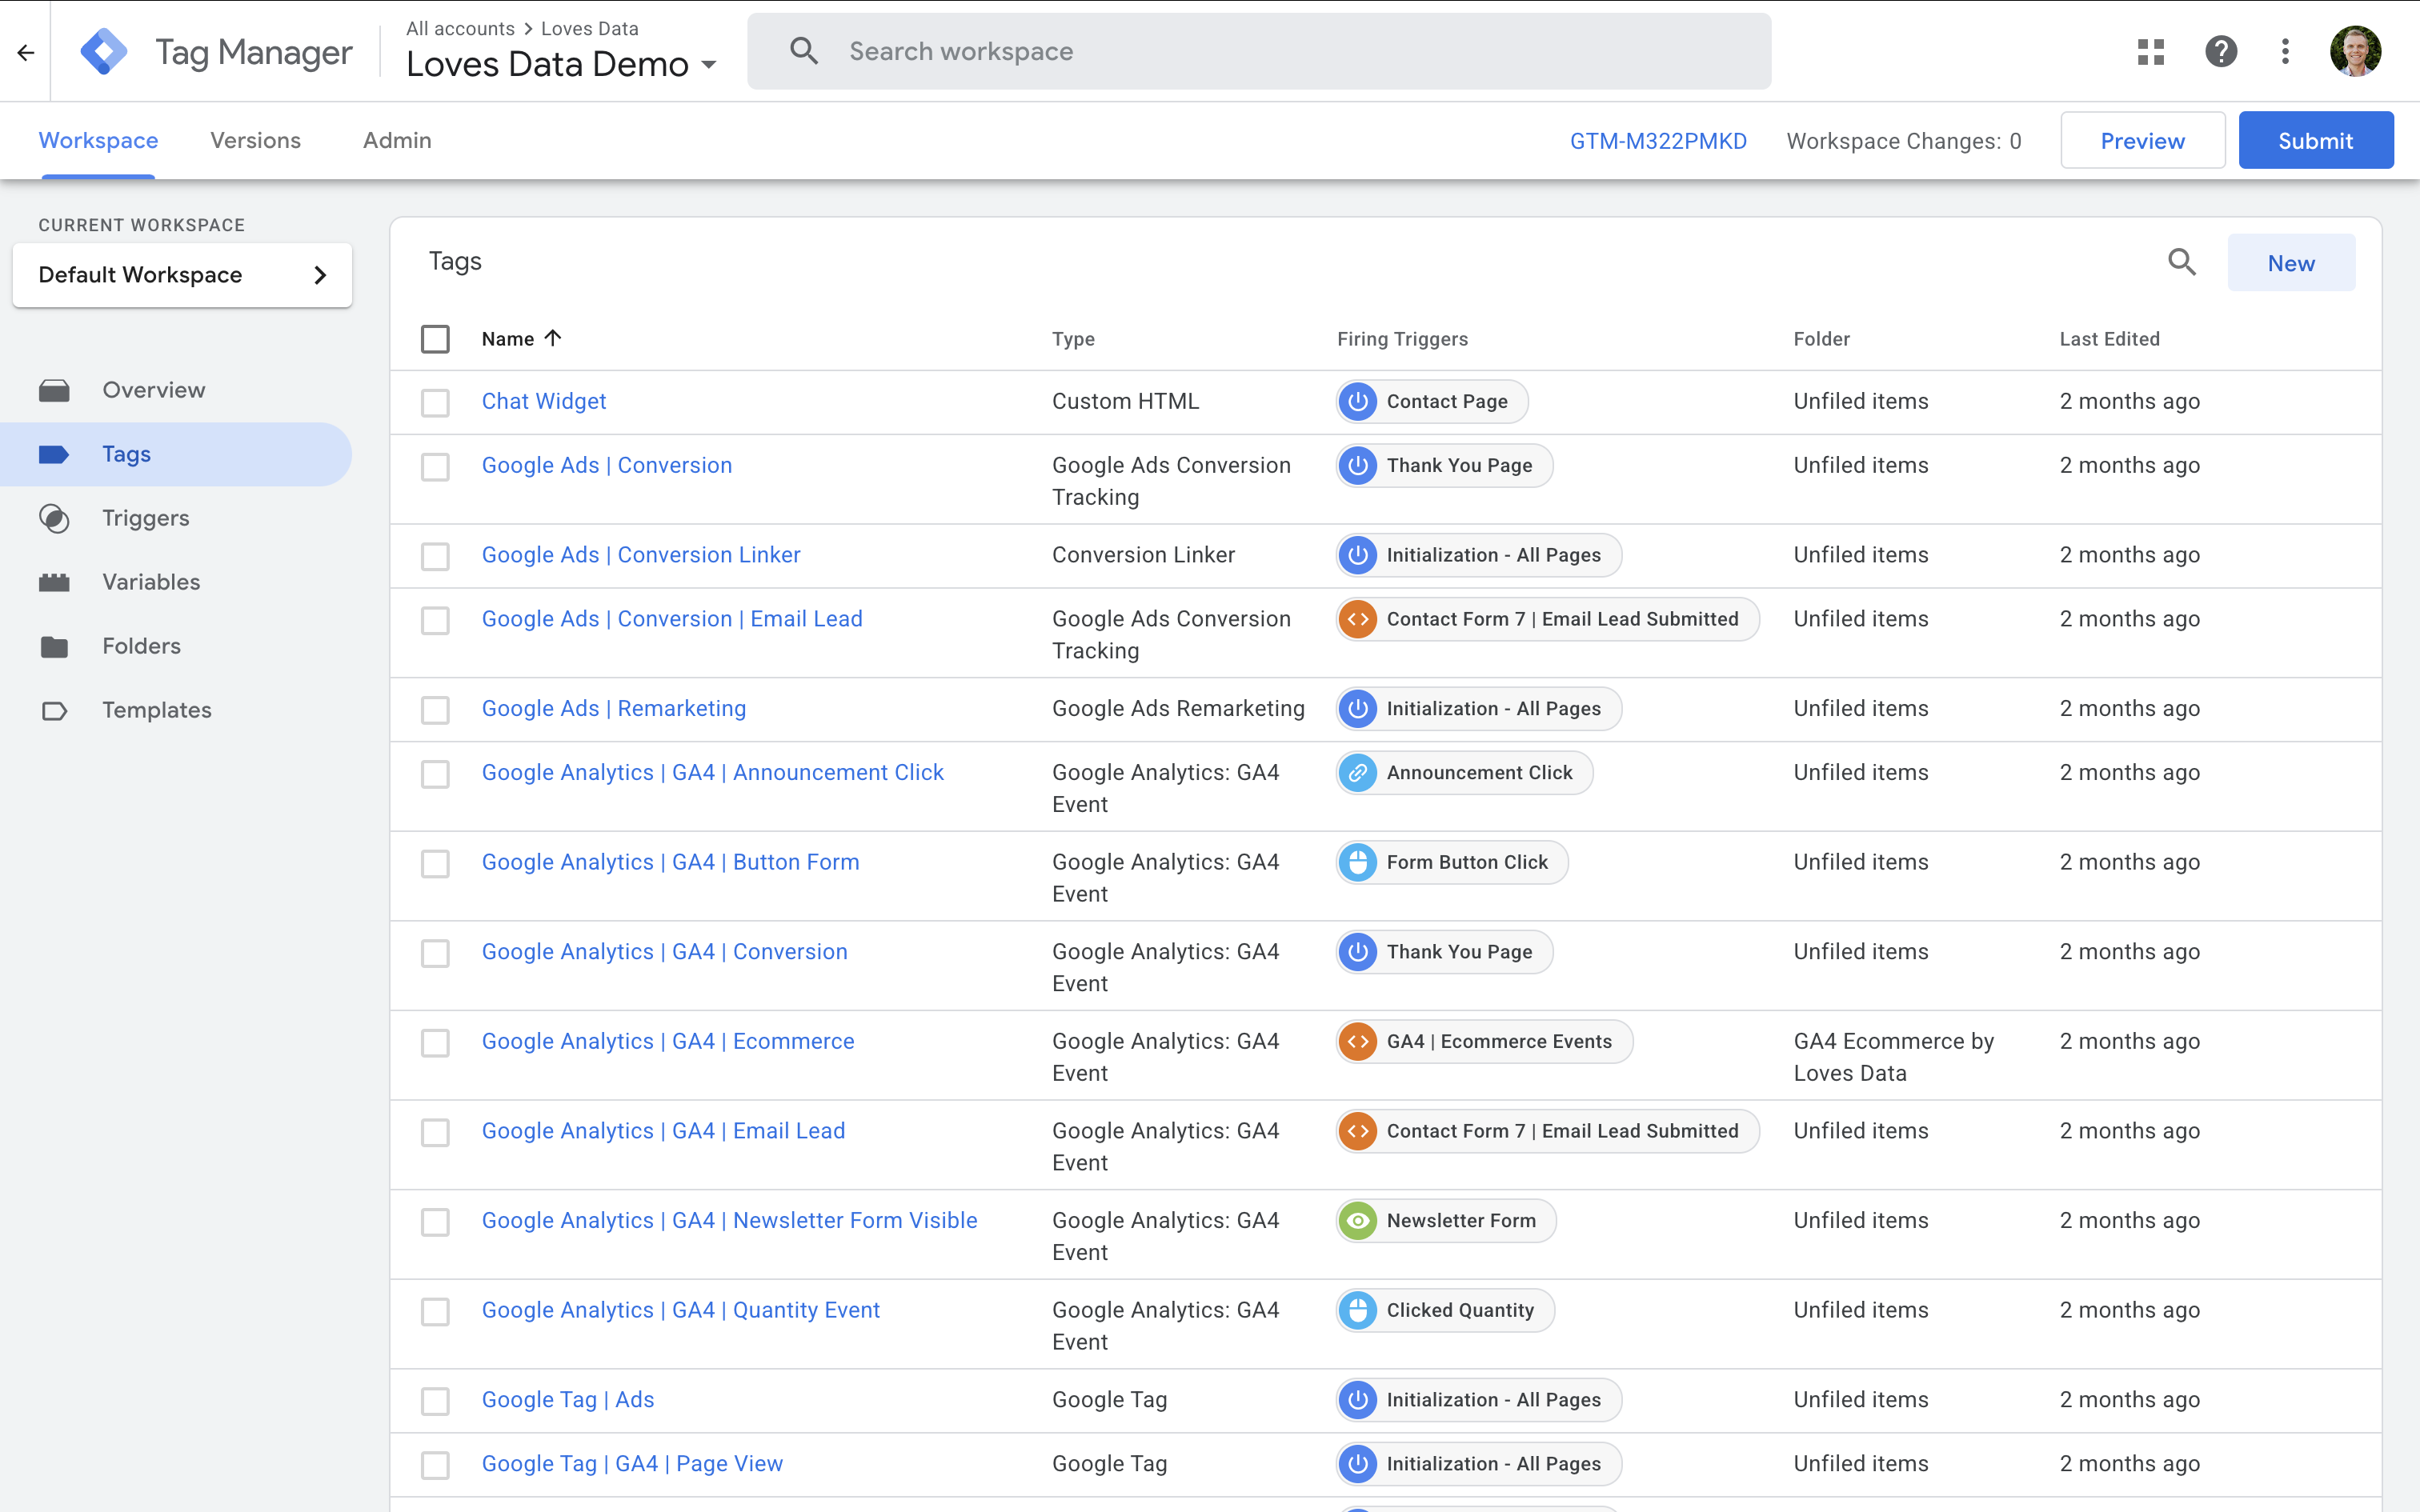Click the Preview button

point(2142,140)
